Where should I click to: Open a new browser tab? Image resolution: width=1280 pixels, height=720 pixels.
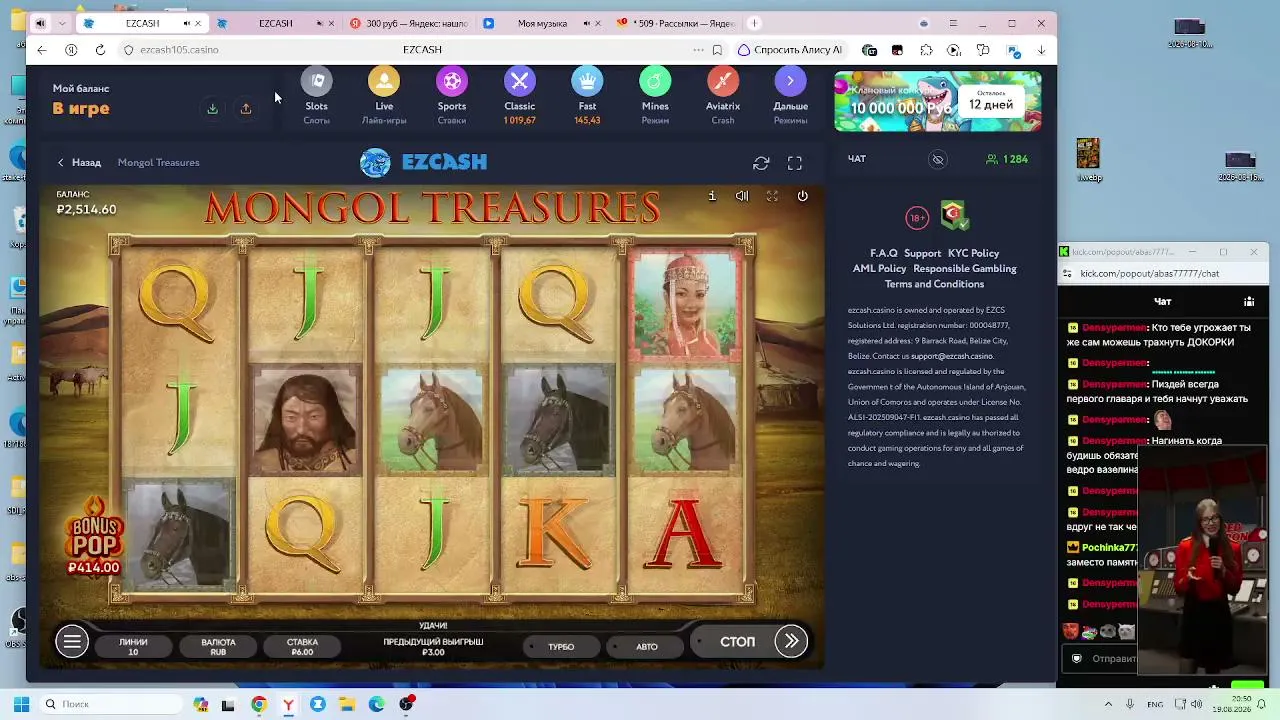coord(755,23)
